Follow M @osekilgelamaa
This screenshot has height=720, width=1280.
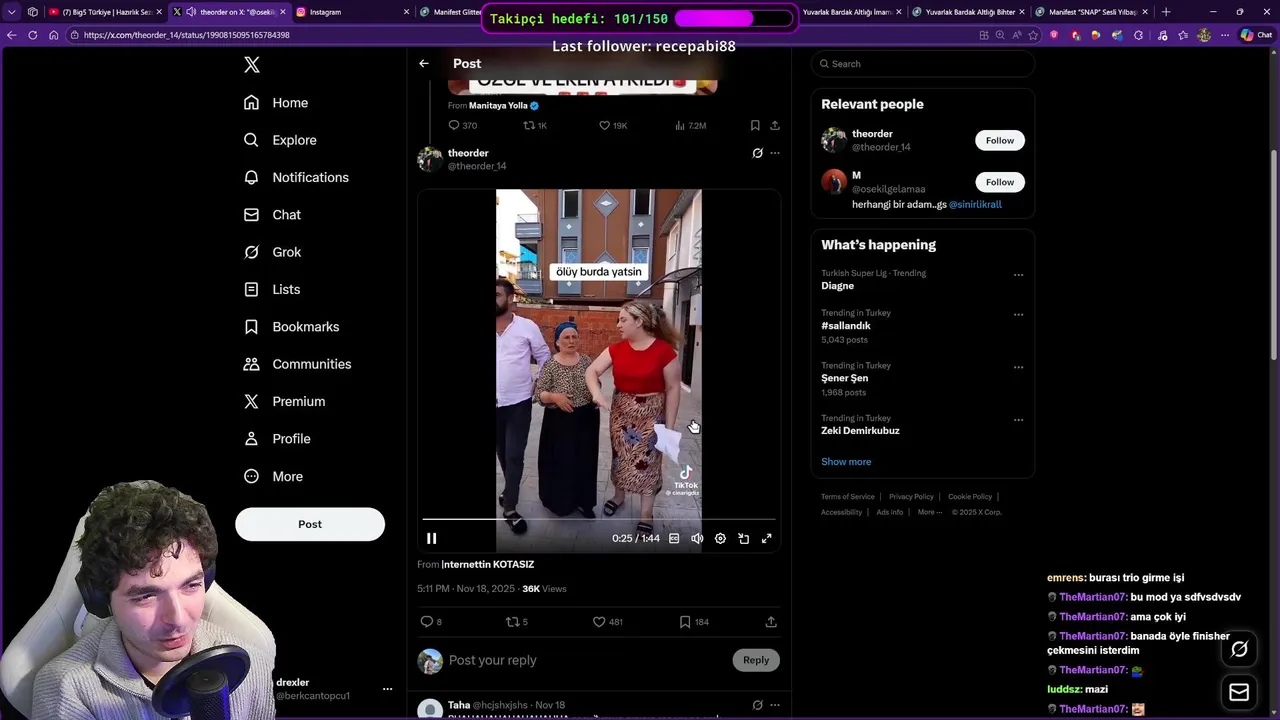point(1000,182)
